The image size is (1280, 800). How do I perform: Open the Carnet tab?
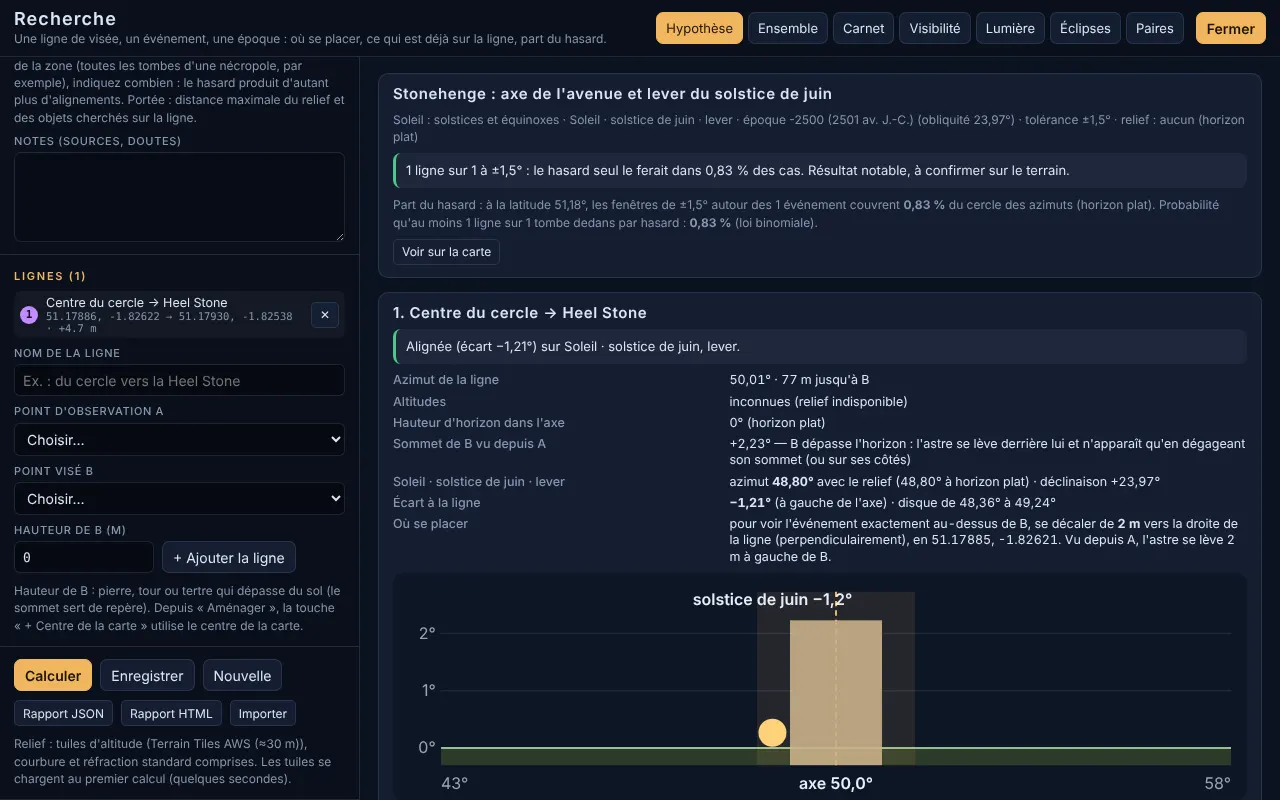click(864, 28)
